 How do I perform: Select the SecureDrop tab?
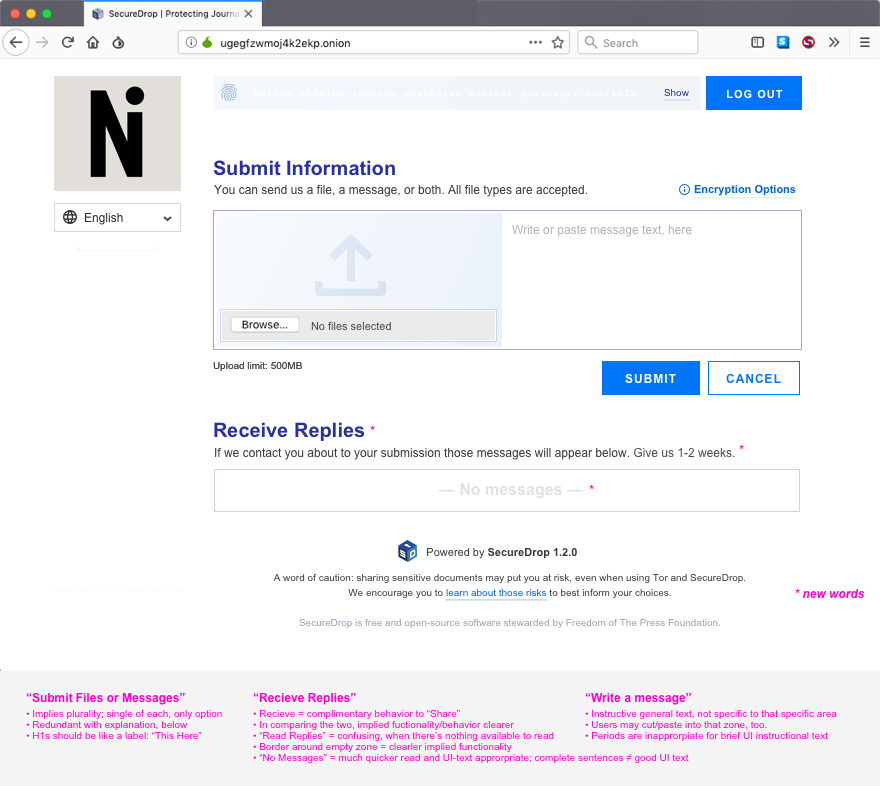(173, 13)
